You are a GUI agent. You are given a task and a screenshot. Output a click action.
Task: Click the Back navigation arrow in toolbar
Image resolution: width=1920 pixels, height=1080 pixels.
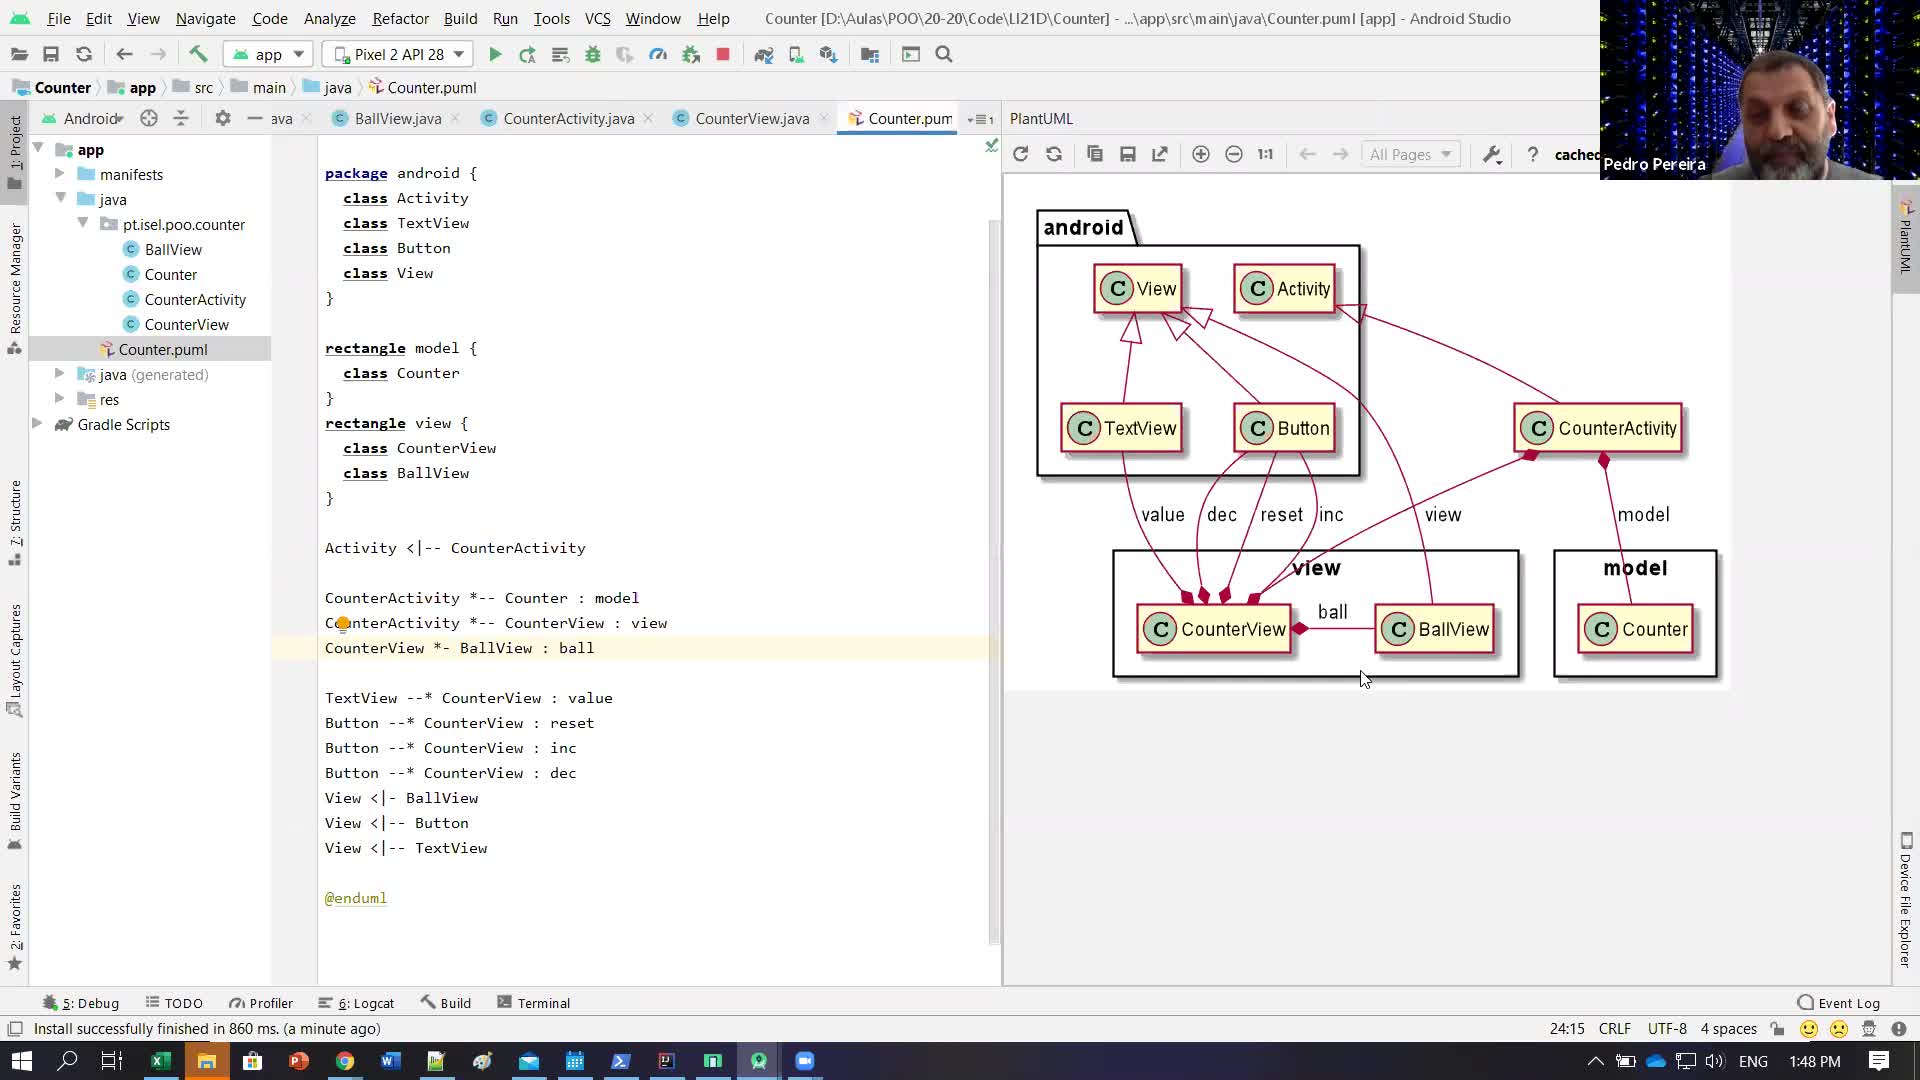coord(124,54)
